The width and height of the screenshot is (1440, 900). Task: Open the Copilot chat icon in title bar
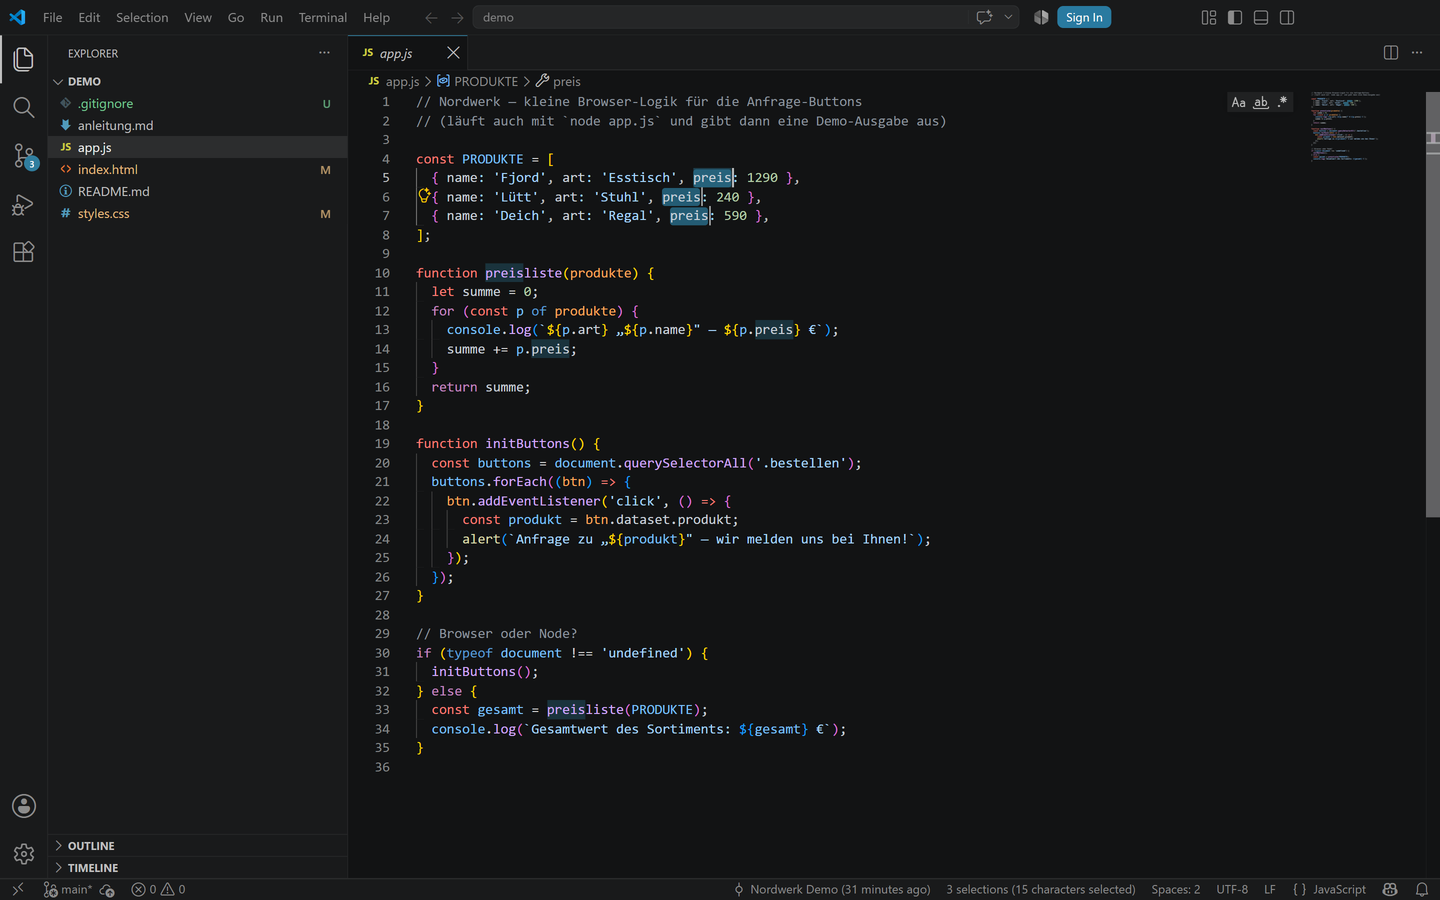984,17
